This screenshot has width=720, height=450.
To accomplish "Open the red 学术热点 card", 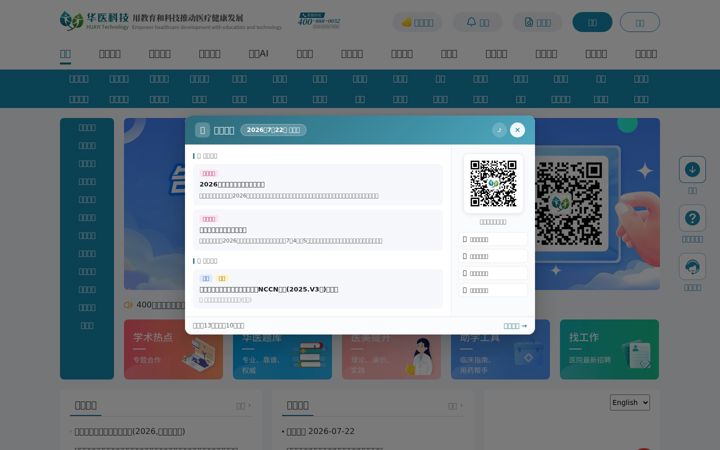I will point(174,349).
